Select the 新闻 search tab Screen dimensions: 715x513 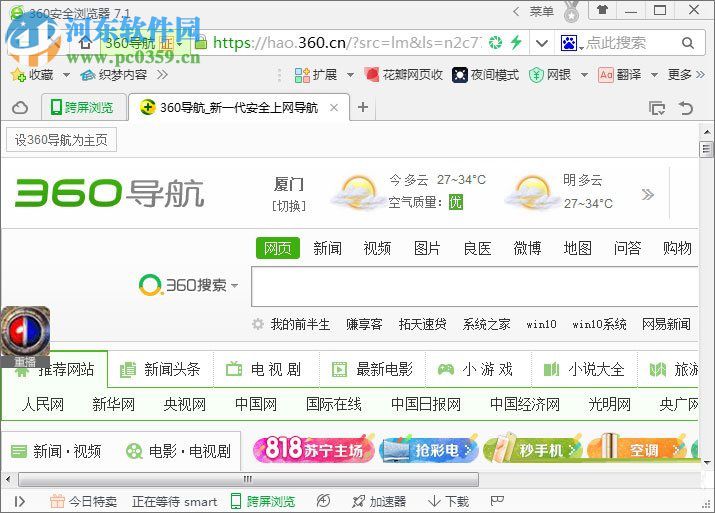pos(327,248)
